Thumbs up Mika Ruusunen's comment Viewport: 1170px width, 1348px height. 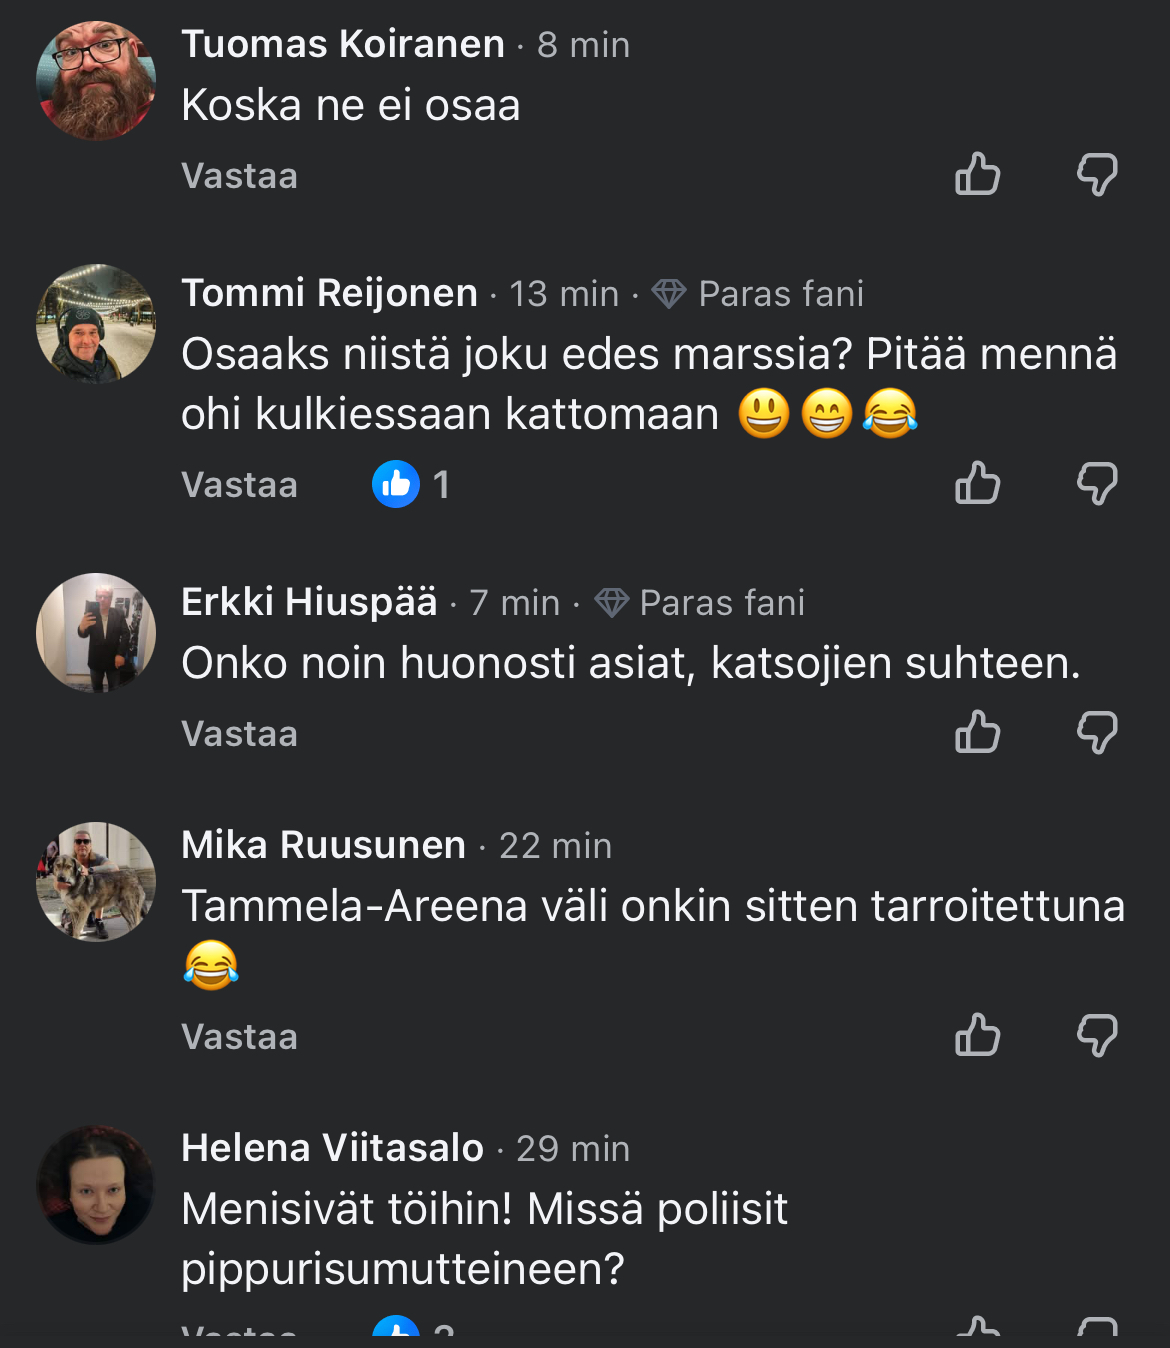tap(977, 1036)
